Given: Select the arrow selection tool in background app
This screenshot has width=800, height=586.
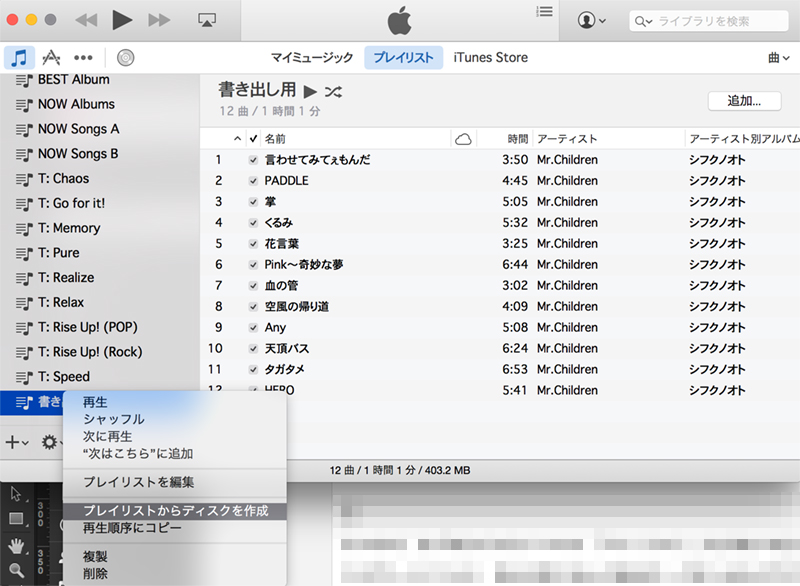Looking at the screenshot, I should click(x=16, y=494).
